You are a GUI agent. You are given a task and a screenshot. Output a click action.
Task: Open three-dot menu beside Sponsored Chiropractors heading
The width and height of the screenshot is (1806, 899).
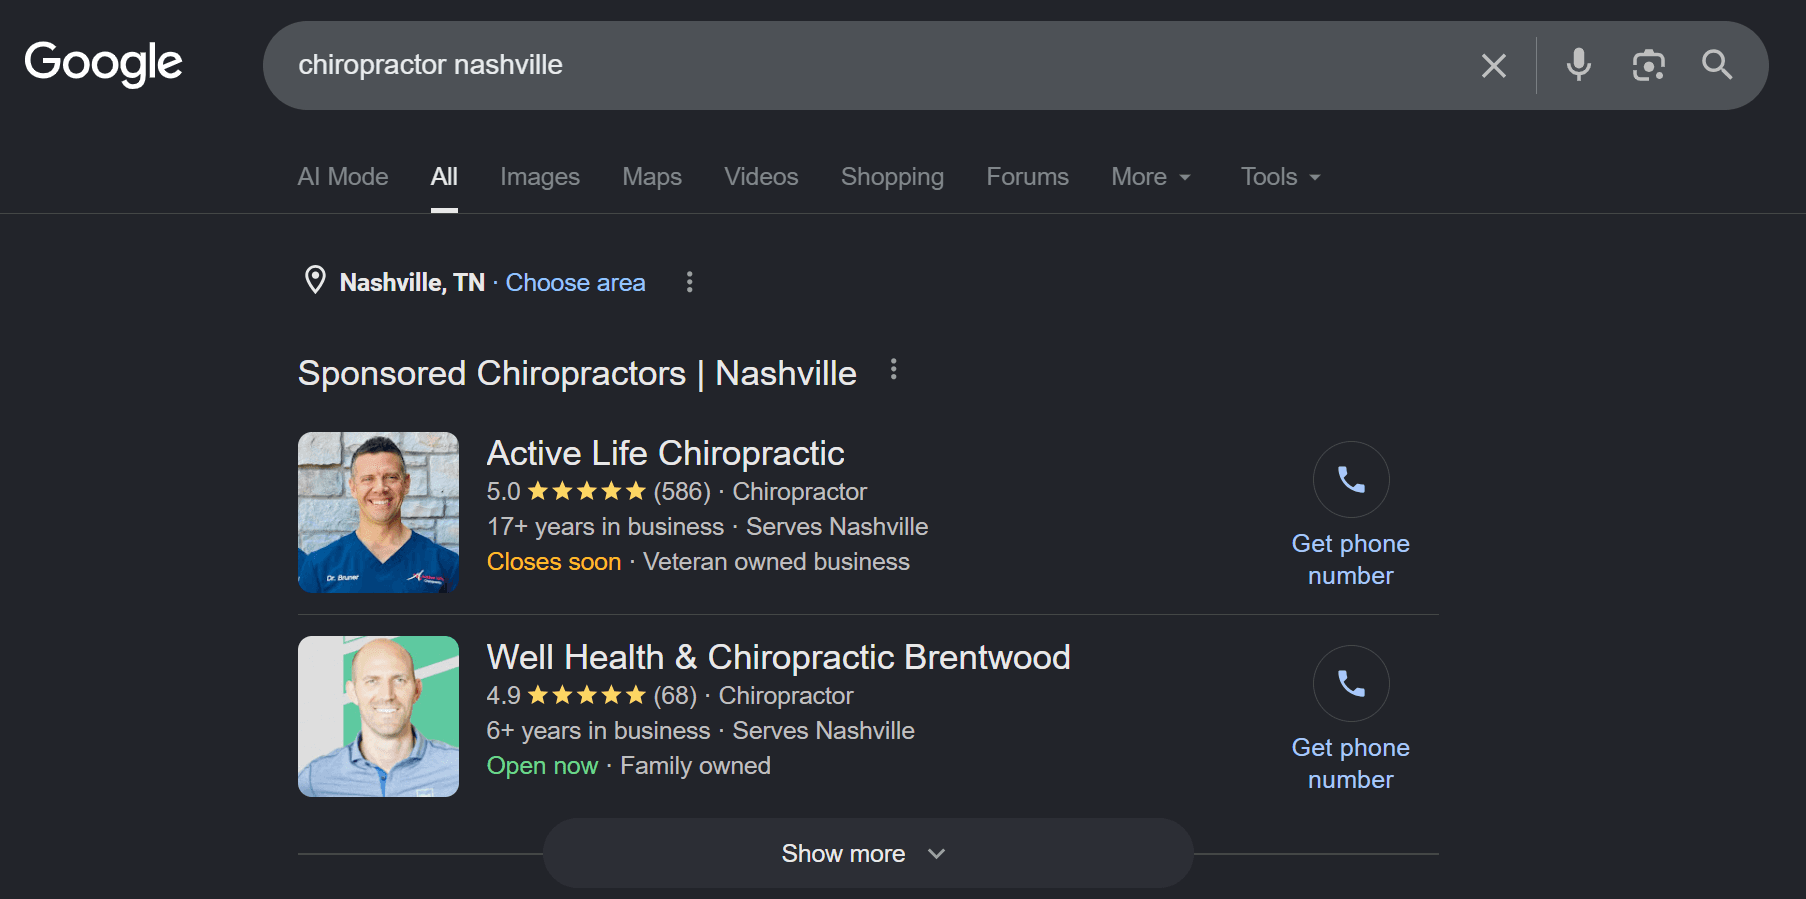coord(894,370)
